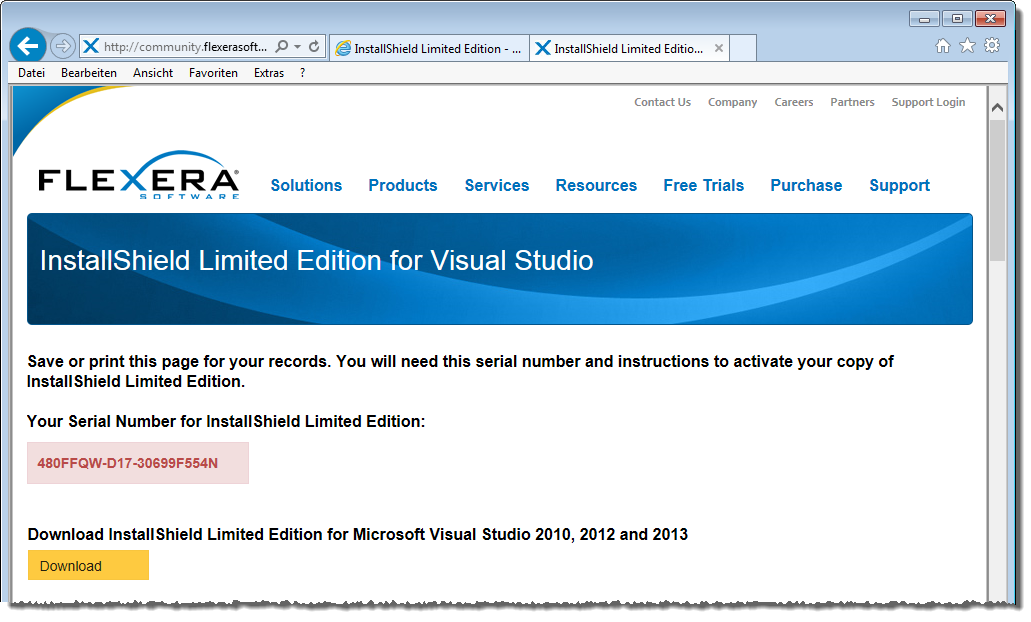1031x622 pixels.
Task: Open the Support navigation item
Action: [x=899, y=185]
